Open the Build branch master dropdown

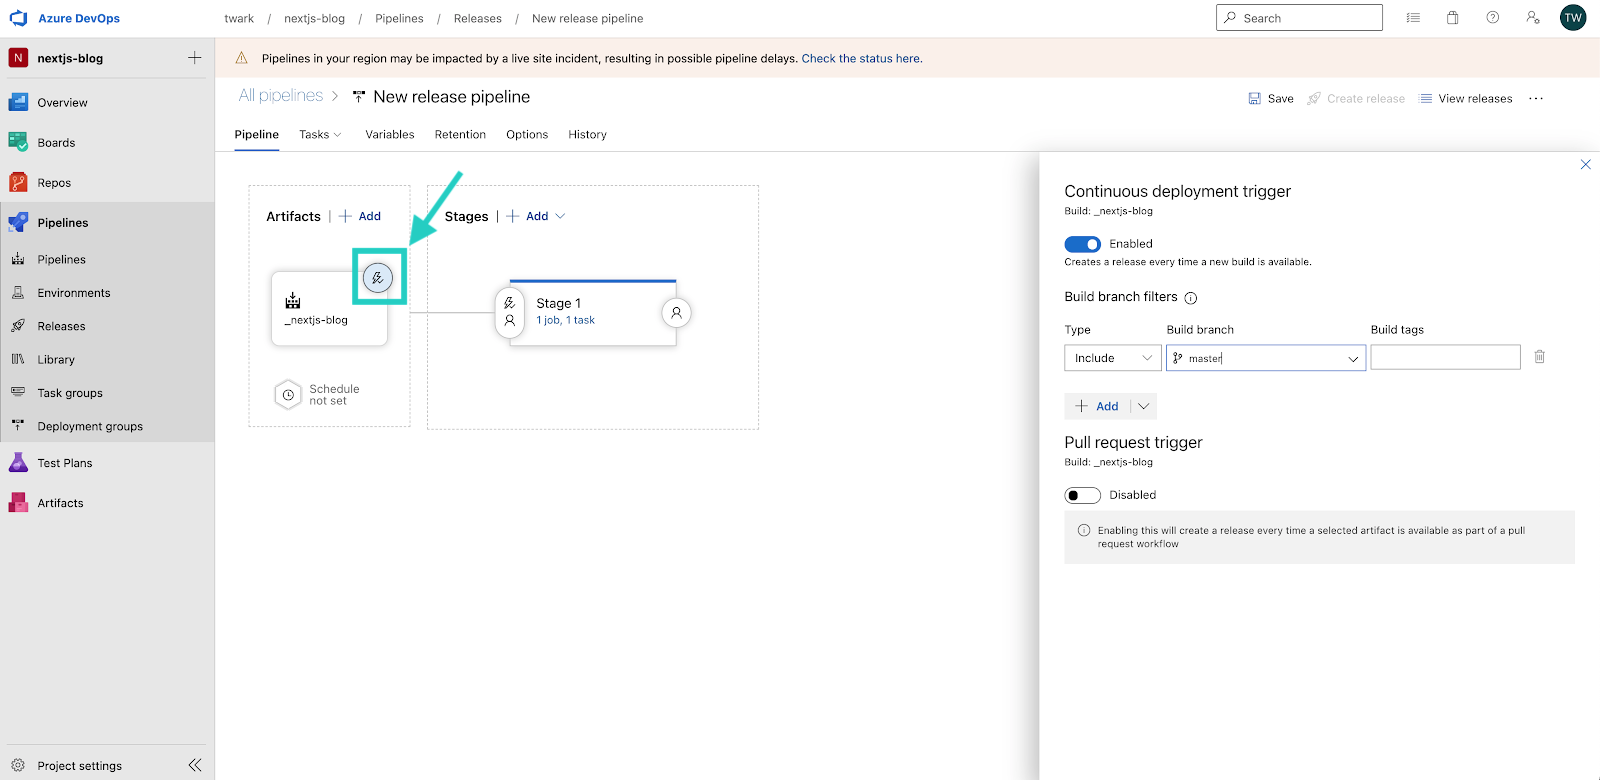pos(1266,358)
